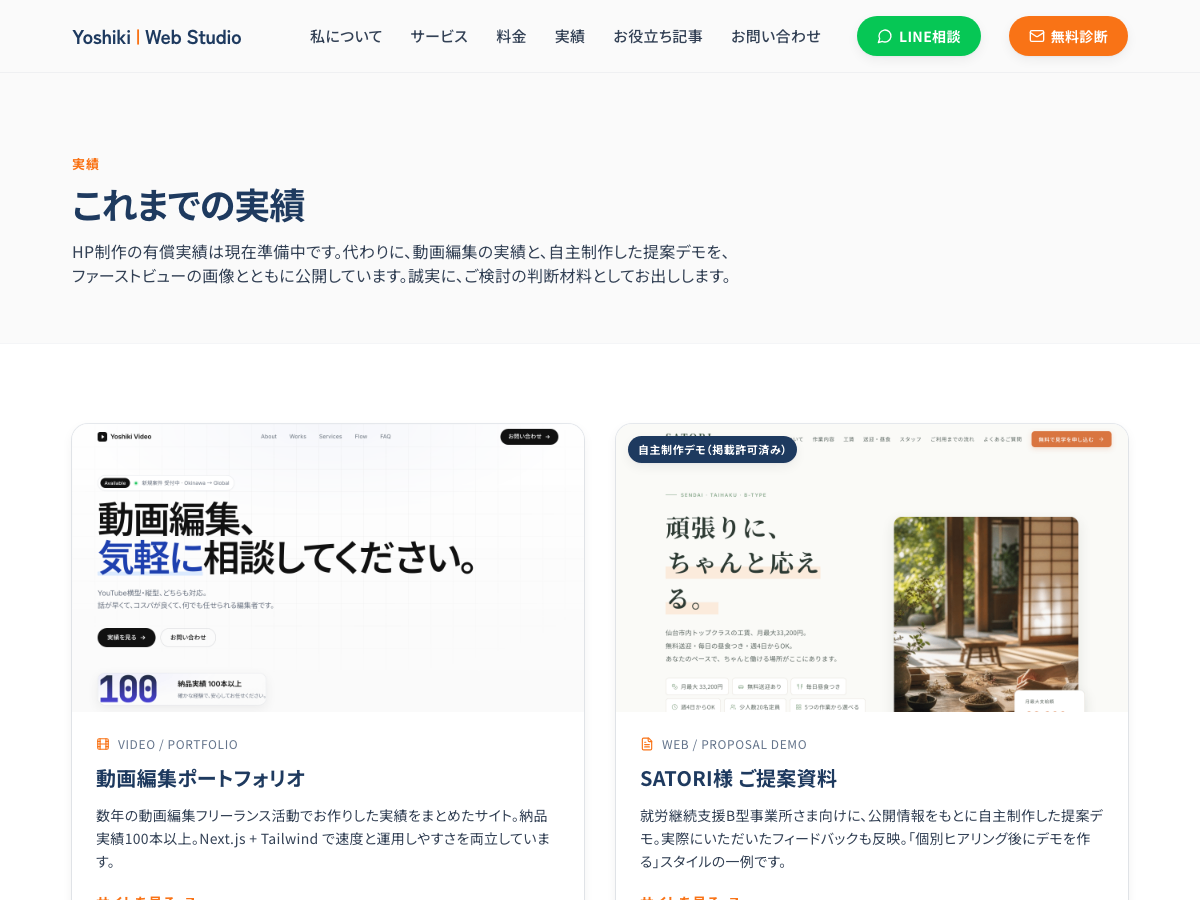This screenshot has height=900, width=1200.
Task: Go to the サービス page
Action: 439,36
